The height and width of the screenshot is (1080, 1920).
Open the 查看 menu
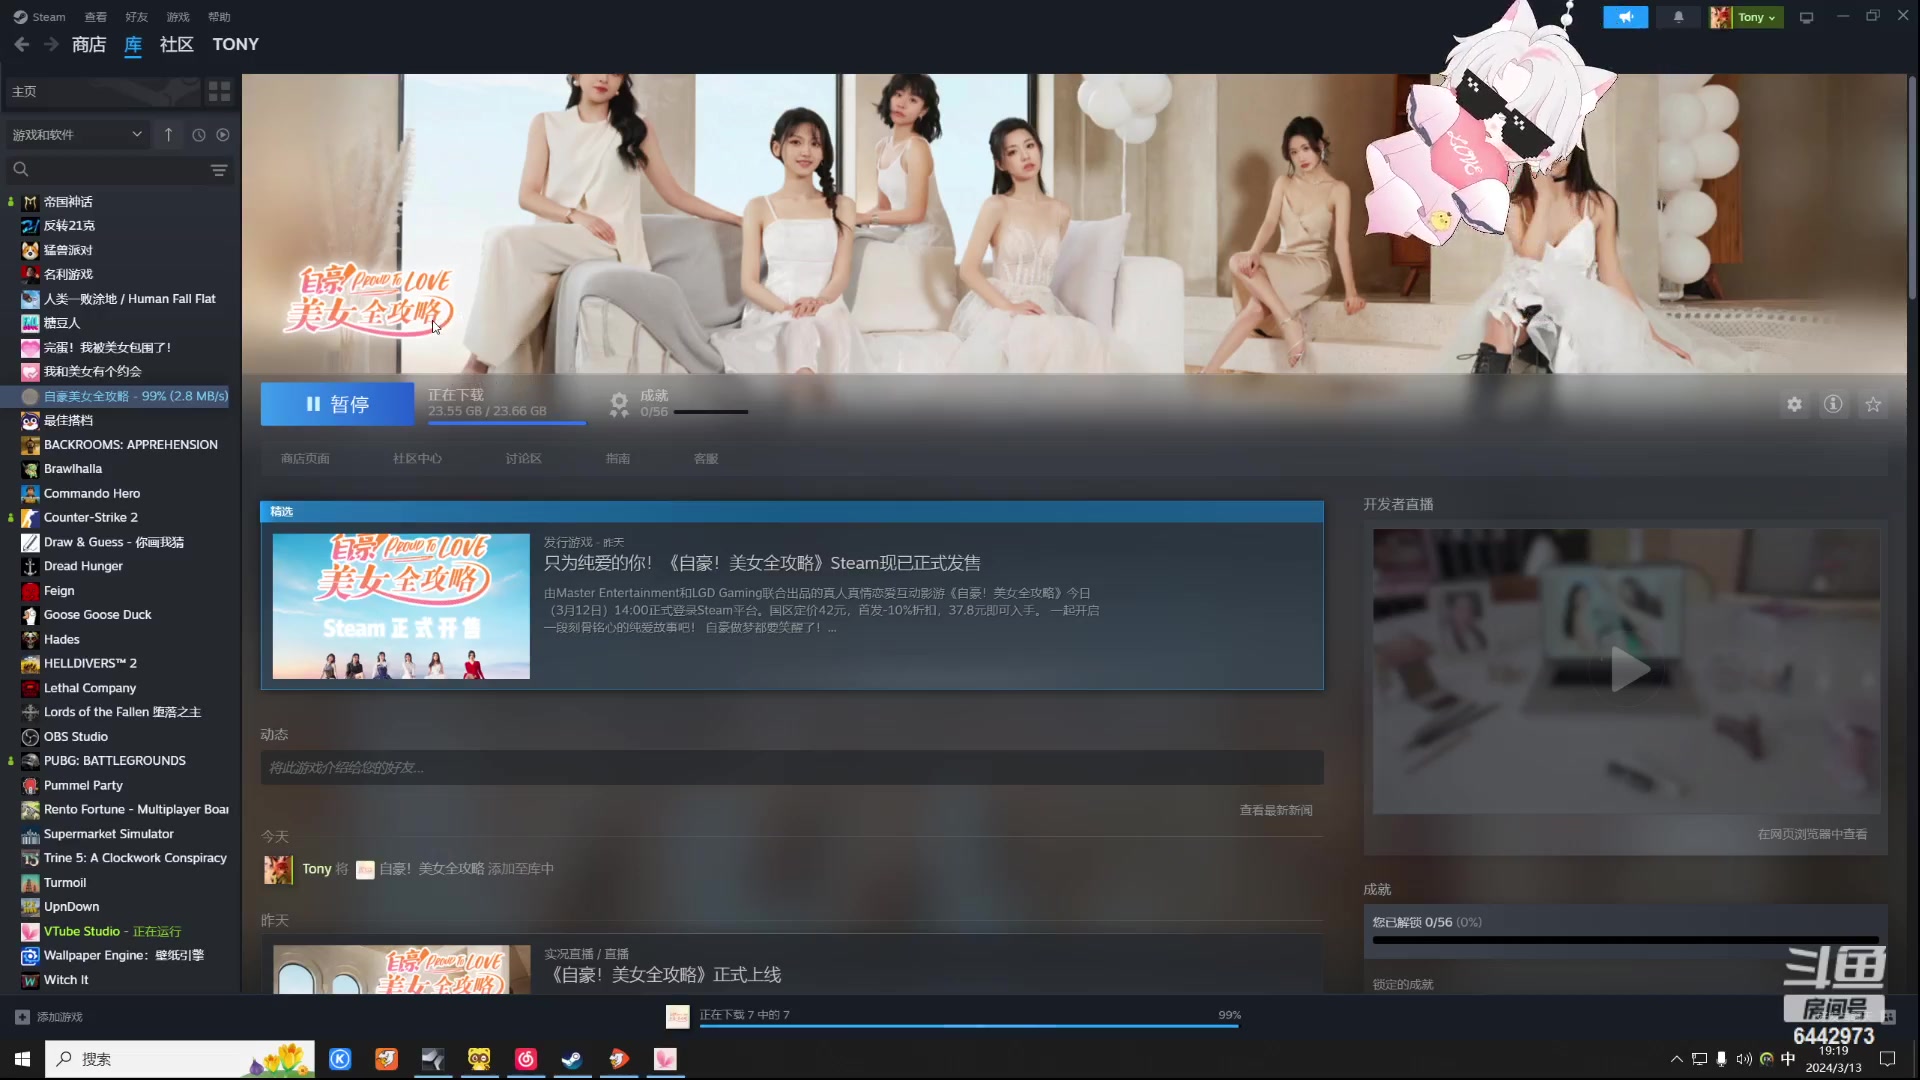95,17
